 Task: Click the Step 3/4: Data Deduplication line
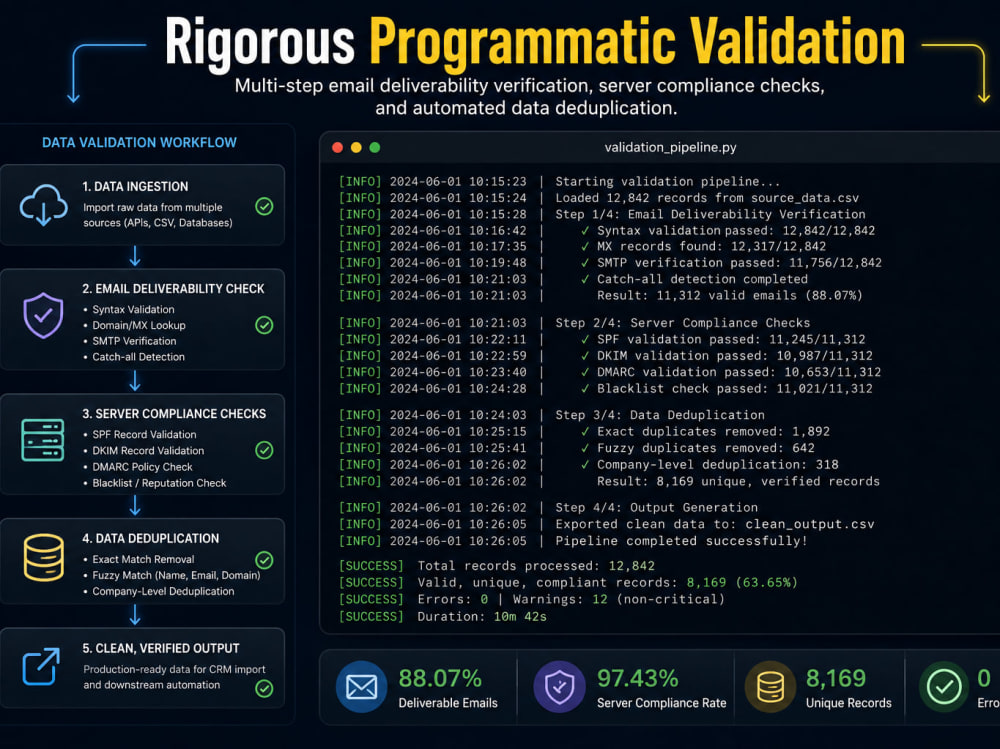[x=660, y=415]
